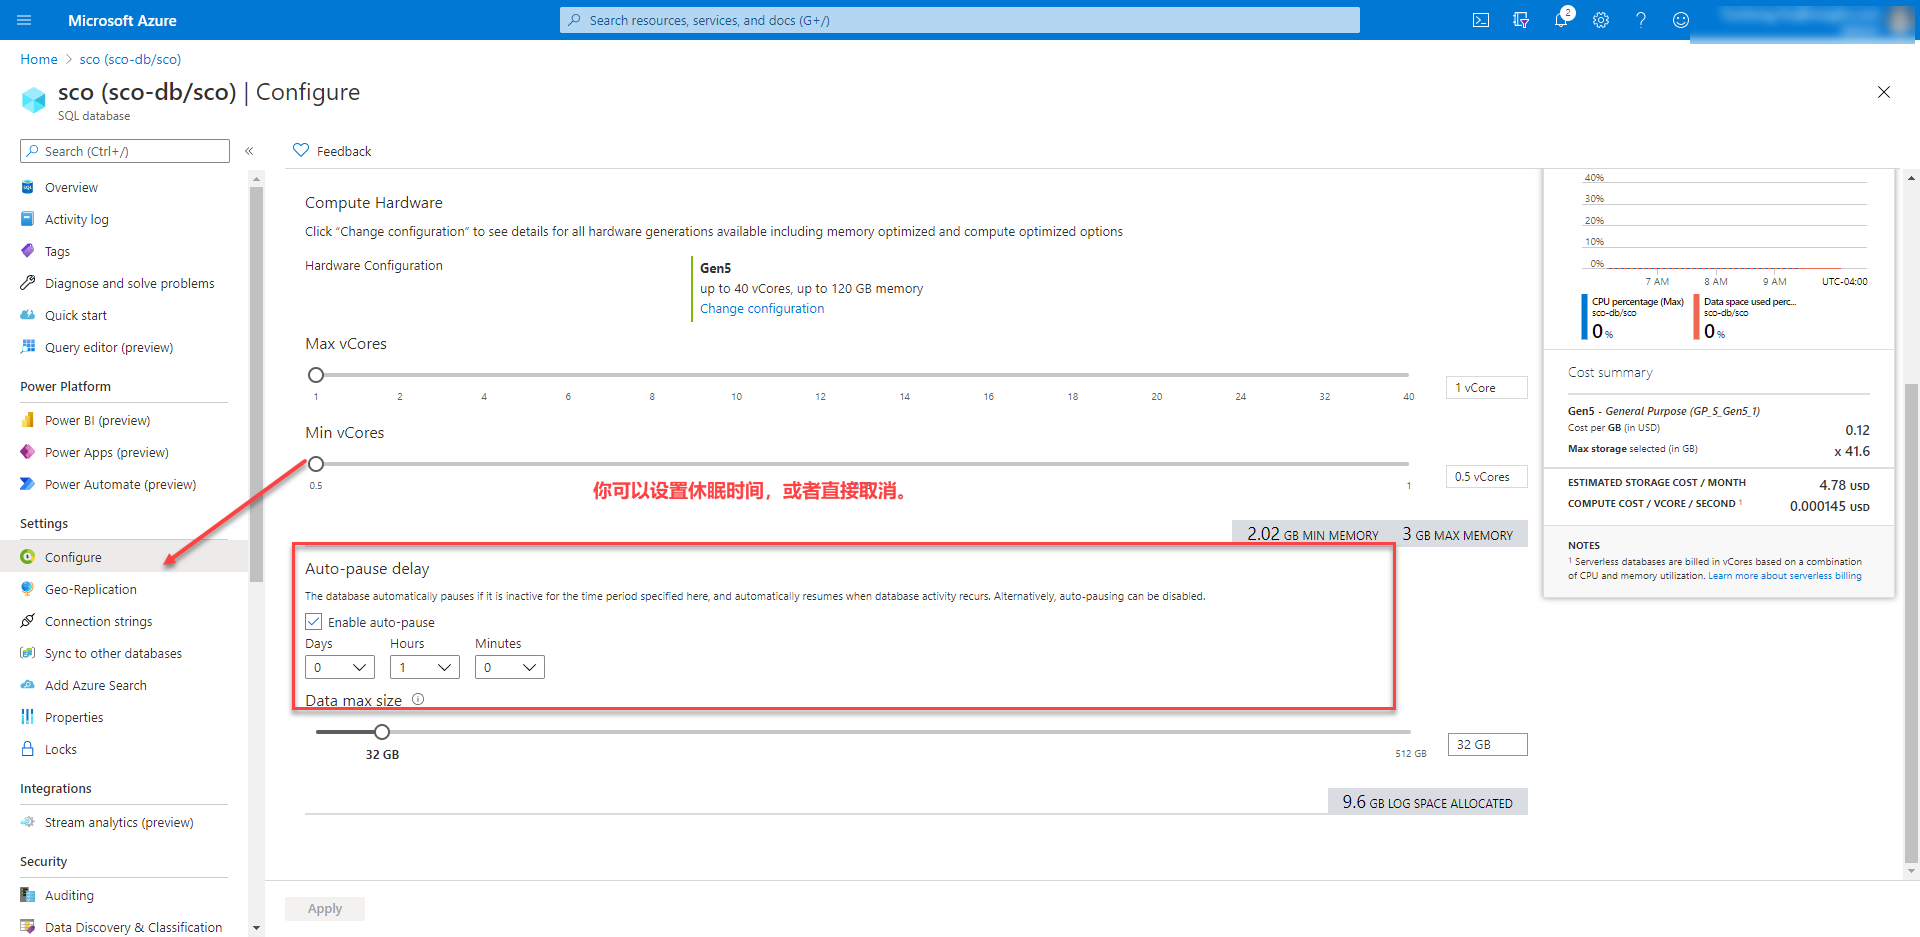Click the Apply button
The height and width of the screenshot is (937, 1920).
pyautogui.click(x=325, y=908)
